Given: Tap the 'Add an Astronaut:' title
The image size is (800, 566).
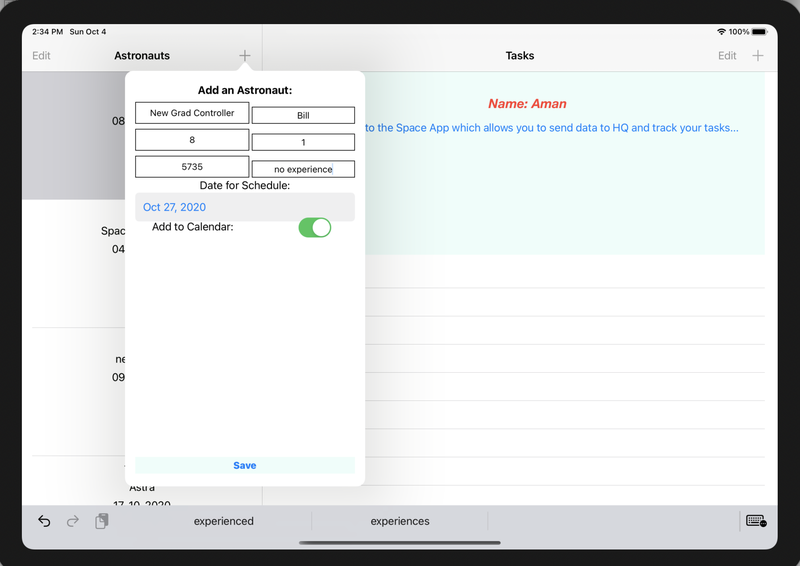Looking at the screenshot, I should (x=245, y=90).
